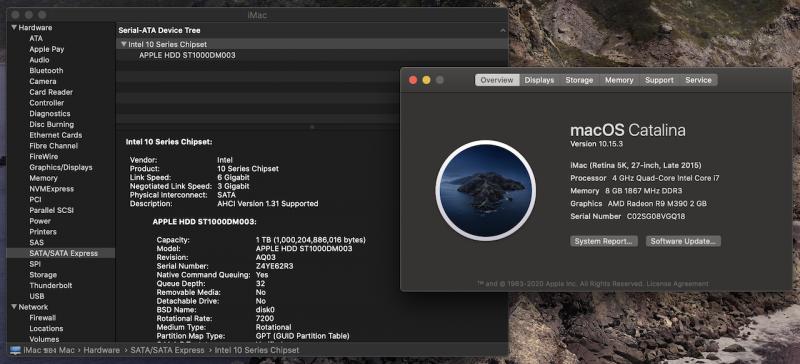Click the AHCI Version 1.31 Supported text

(x=268, y=204)
